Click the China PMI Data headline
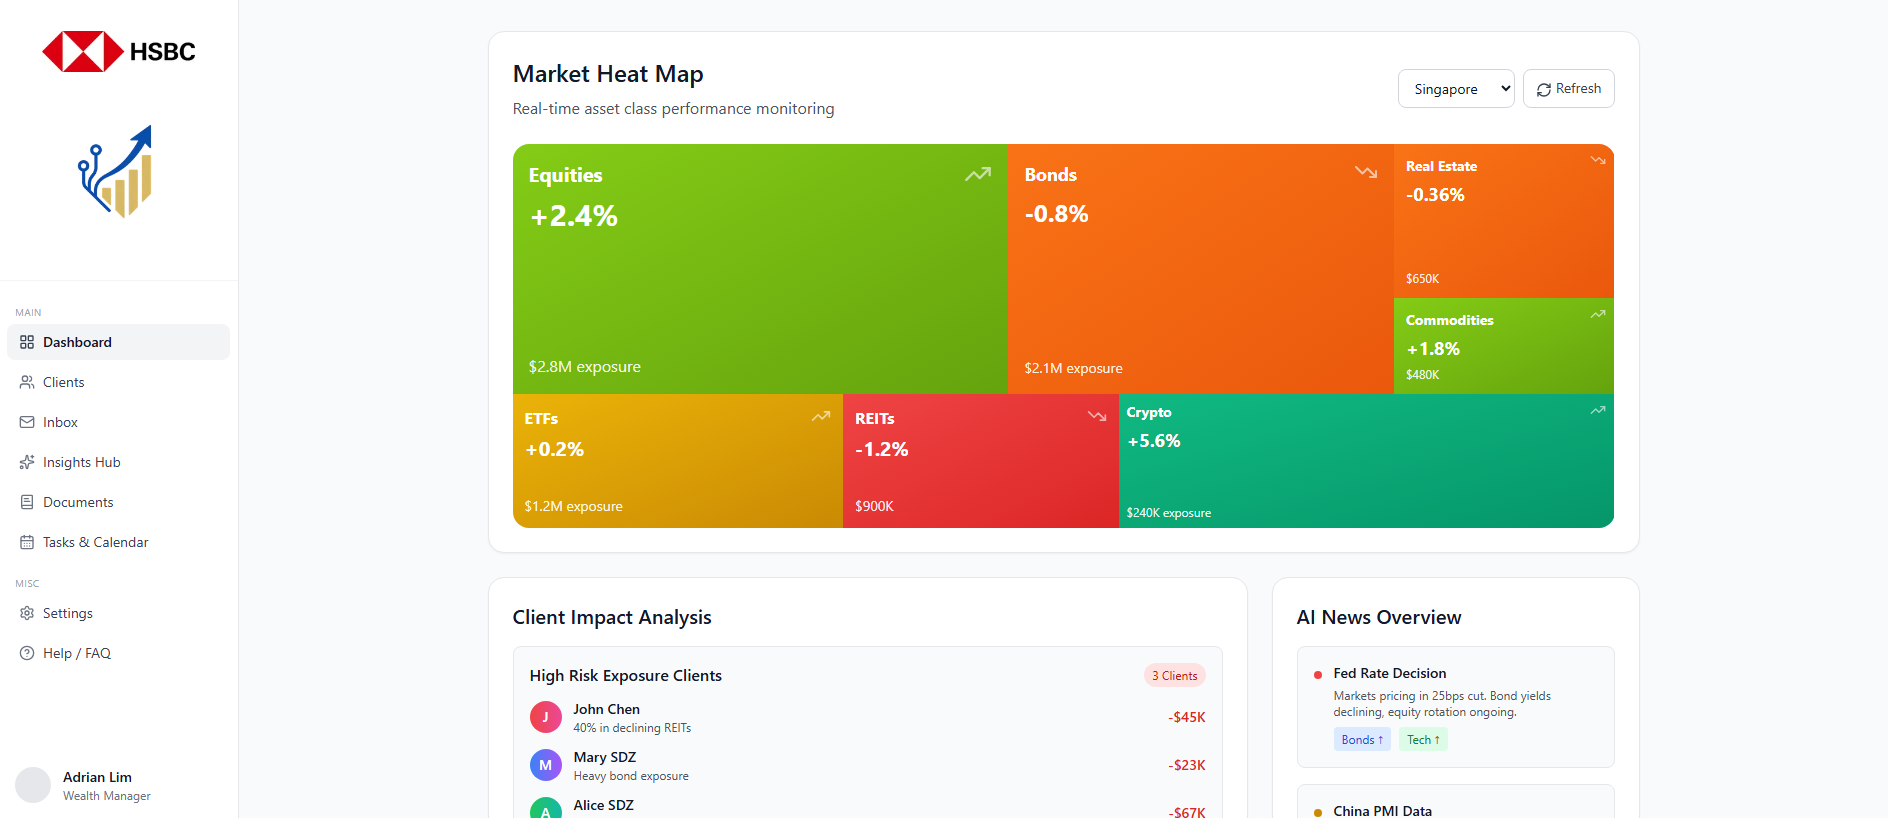 tap(1383, 811)
